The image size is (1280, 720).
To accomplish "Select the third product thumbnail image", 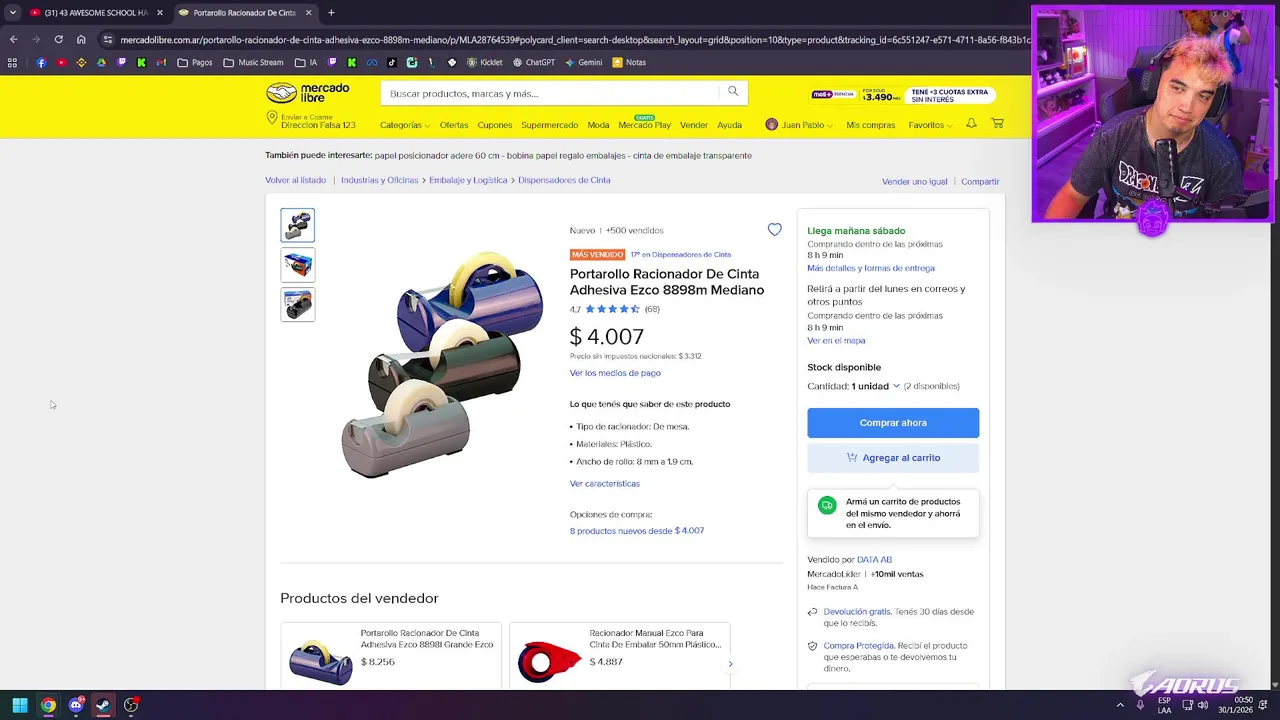I will 297,304.
